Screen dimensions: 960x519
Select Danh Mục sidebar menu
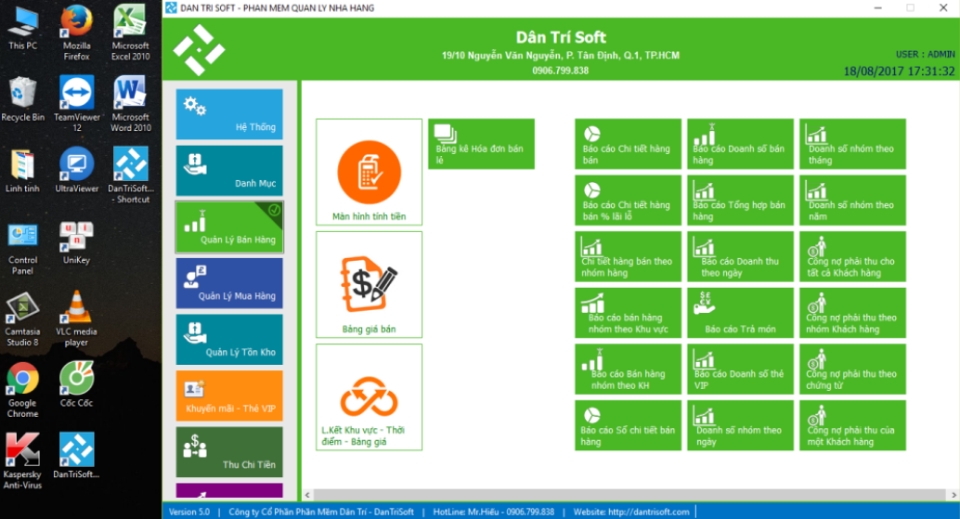(x=229, y=171)
